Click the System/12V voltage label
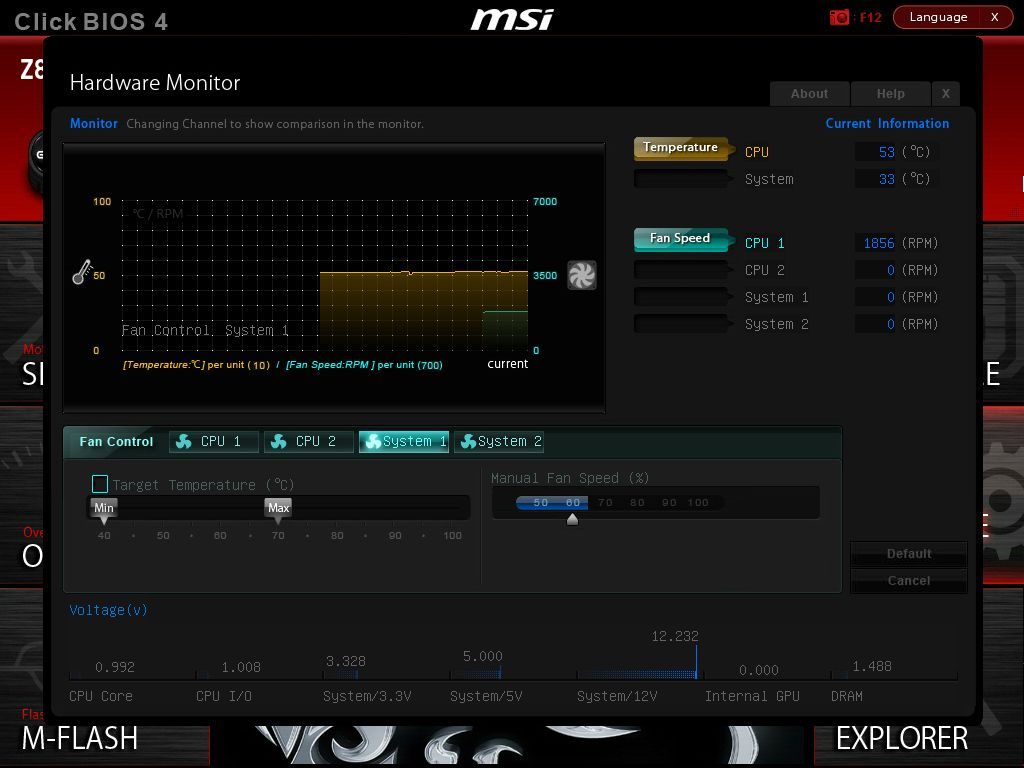 [617, 696]
